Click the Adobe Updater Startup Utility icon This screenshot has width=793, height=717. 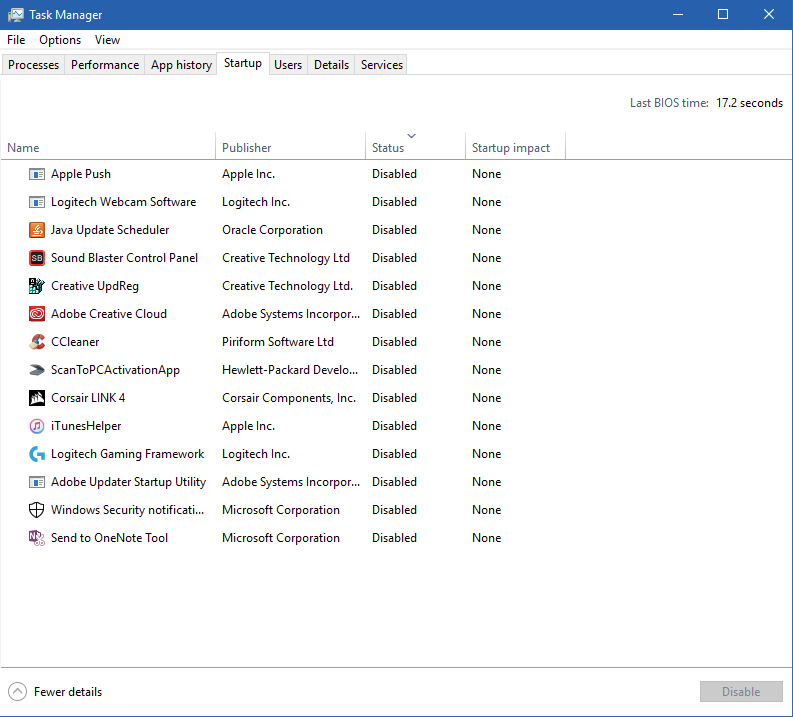tap(36, 482)
